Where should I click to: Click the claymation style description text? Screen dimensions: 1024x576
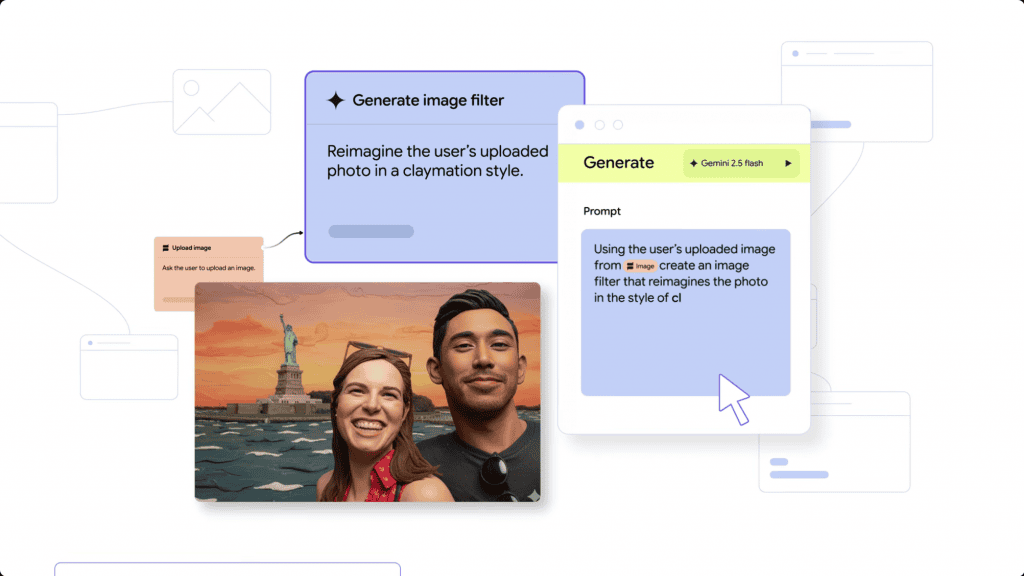pyautogui.click(x=437, y=161)
